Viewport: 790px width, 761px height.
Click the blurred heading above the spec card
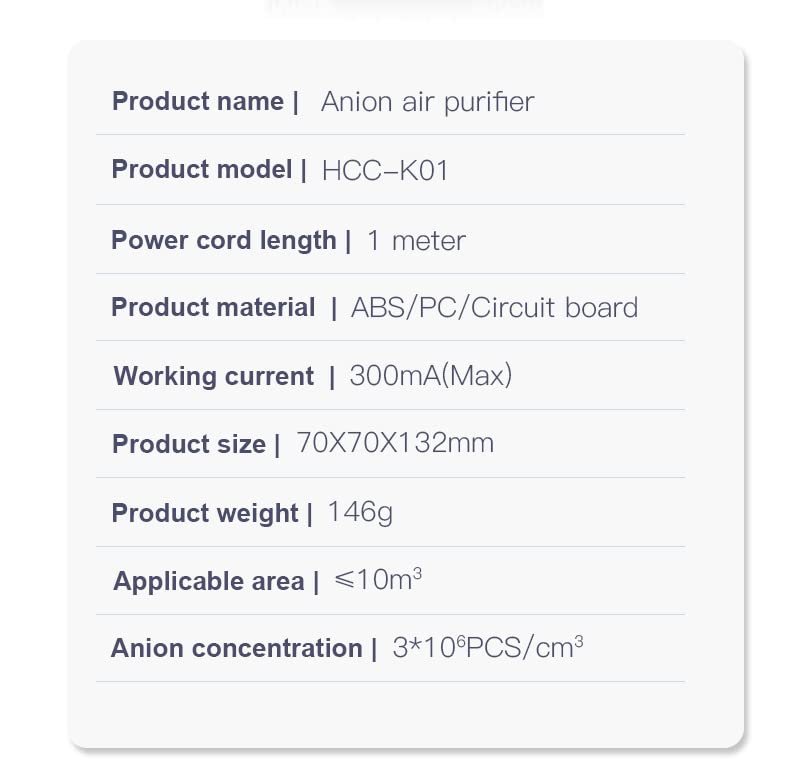tap(405, 8)
